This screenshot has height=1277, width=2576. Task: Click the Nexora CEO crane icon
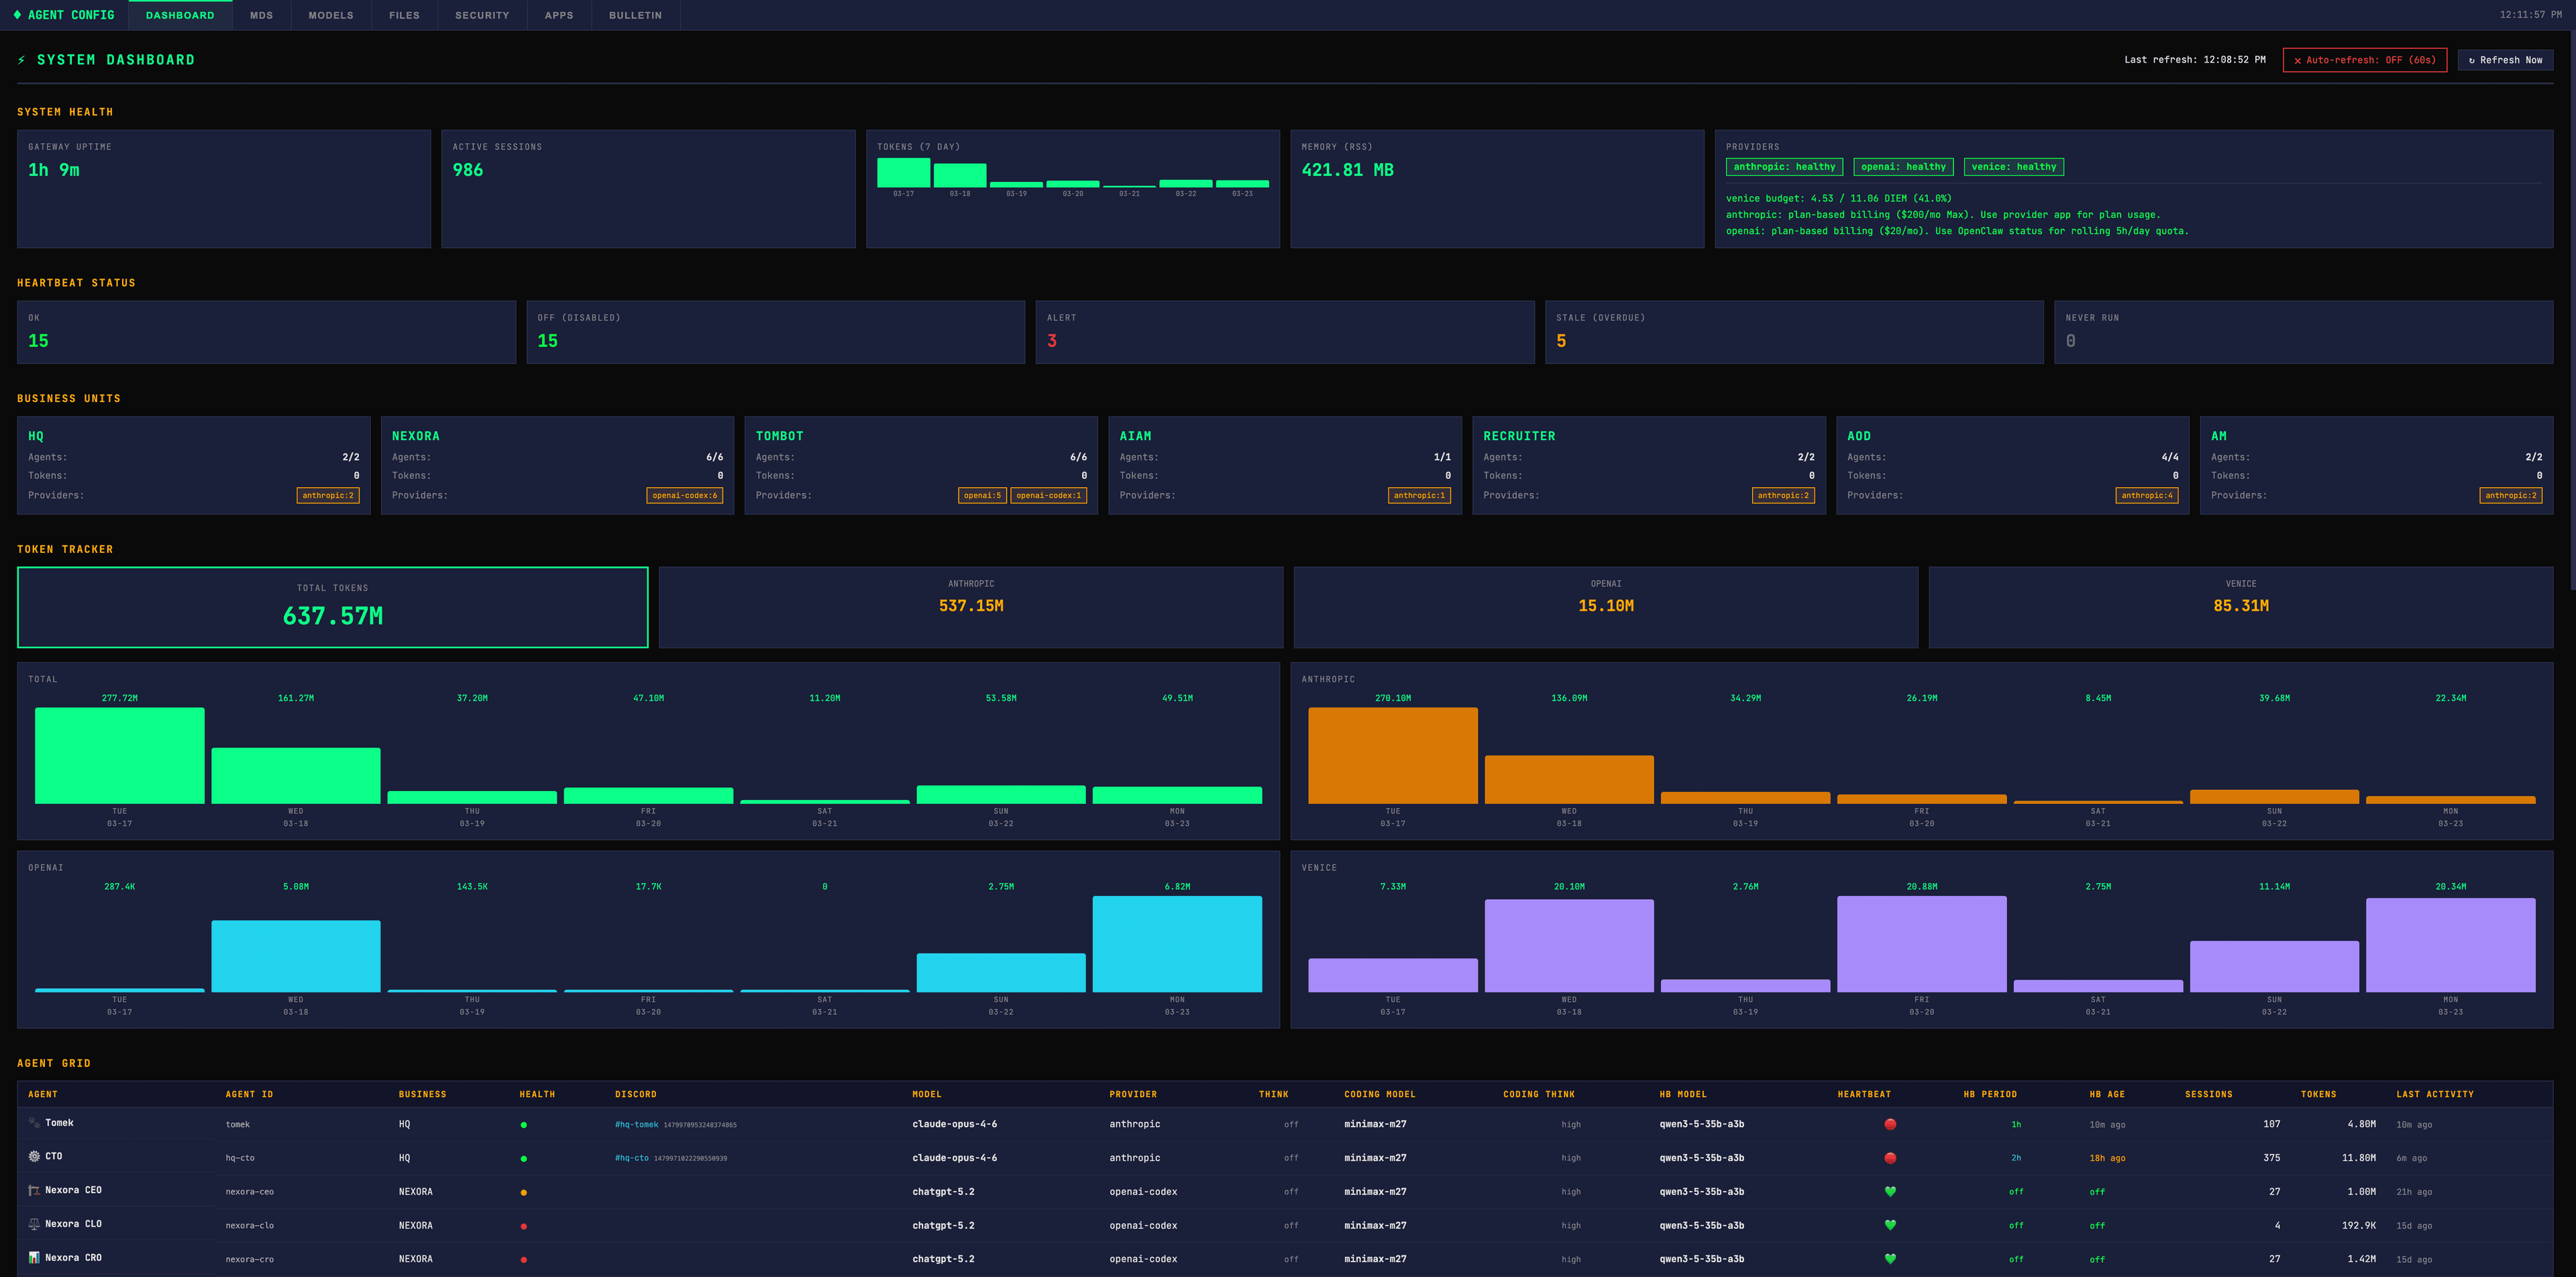pyautogui.click(x=34, y=1190)
